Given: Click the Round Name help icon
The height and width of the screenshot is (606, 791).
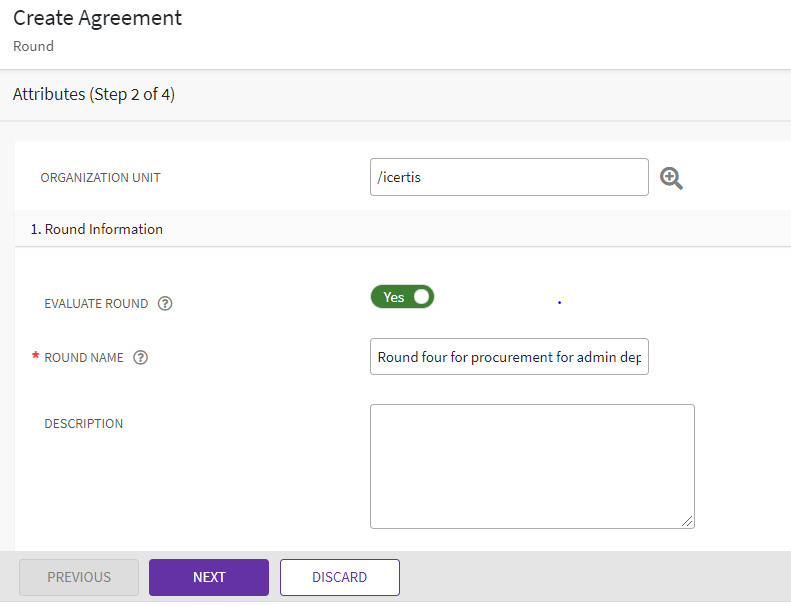Looking at the screenshot, I should [141, 357].
